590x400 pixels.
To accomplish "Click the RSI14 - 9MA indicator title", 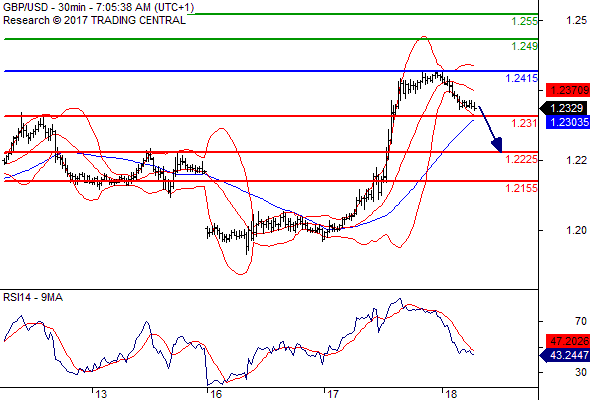I will click(33, 297).
